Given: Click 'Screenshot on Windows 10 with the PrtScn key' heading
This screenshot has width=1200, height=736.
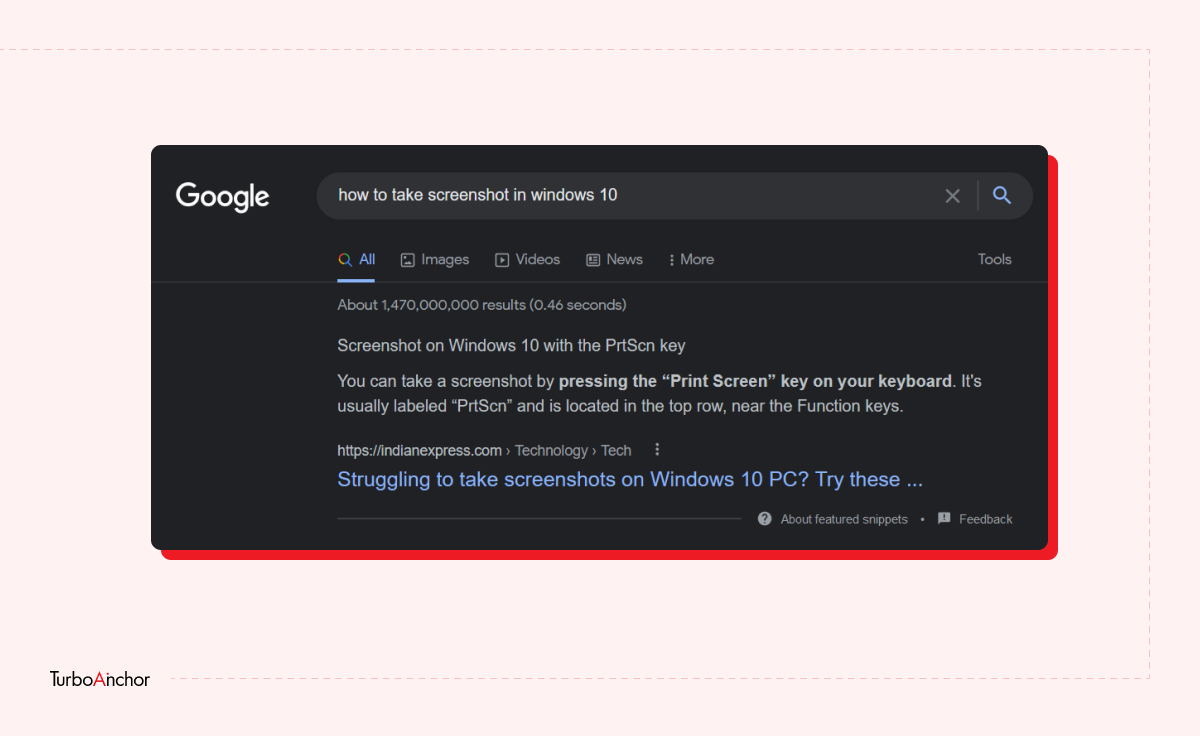Looking at the screenshot, I should pyautogui.click(x=512, y=346).
